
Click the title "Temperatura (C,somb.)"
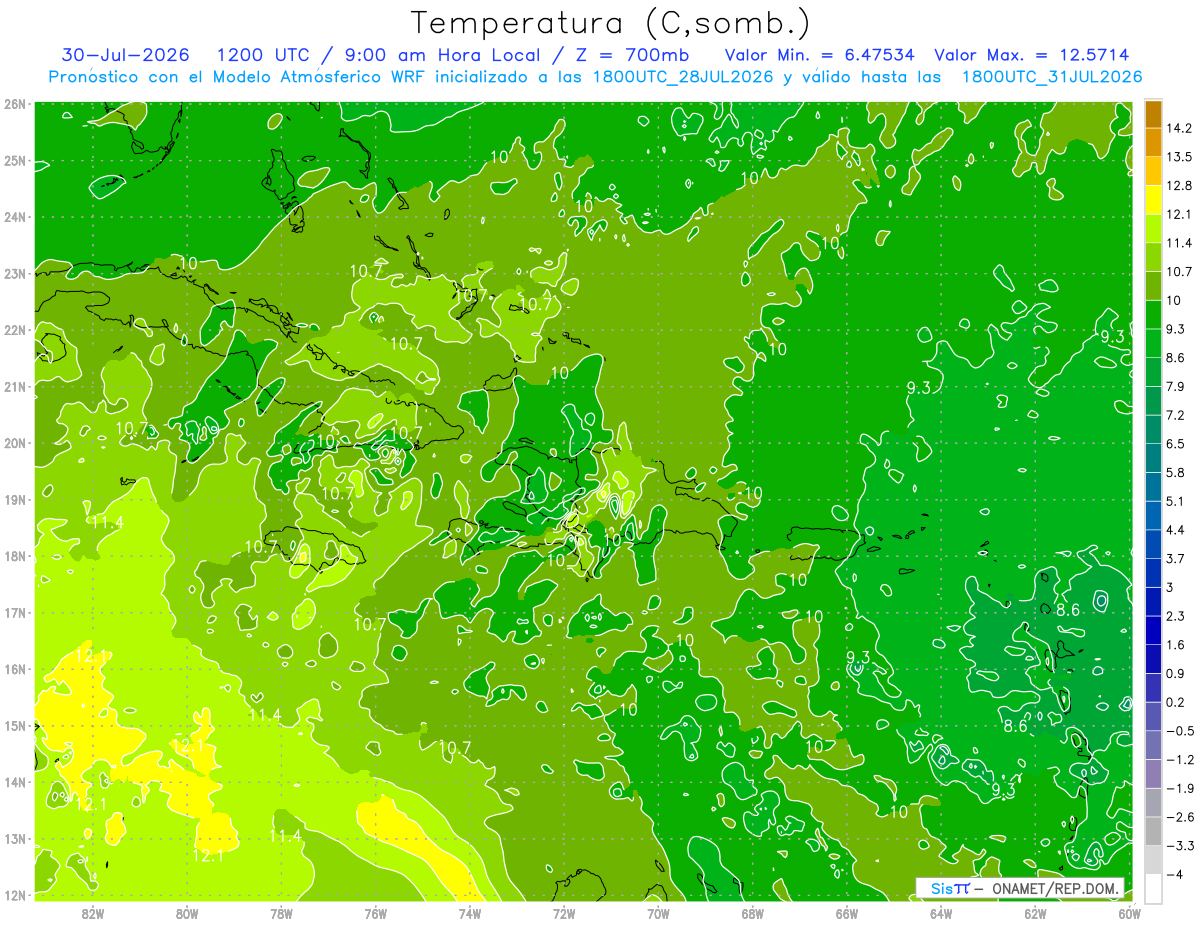pyautogui.click(x=611, y=23)
